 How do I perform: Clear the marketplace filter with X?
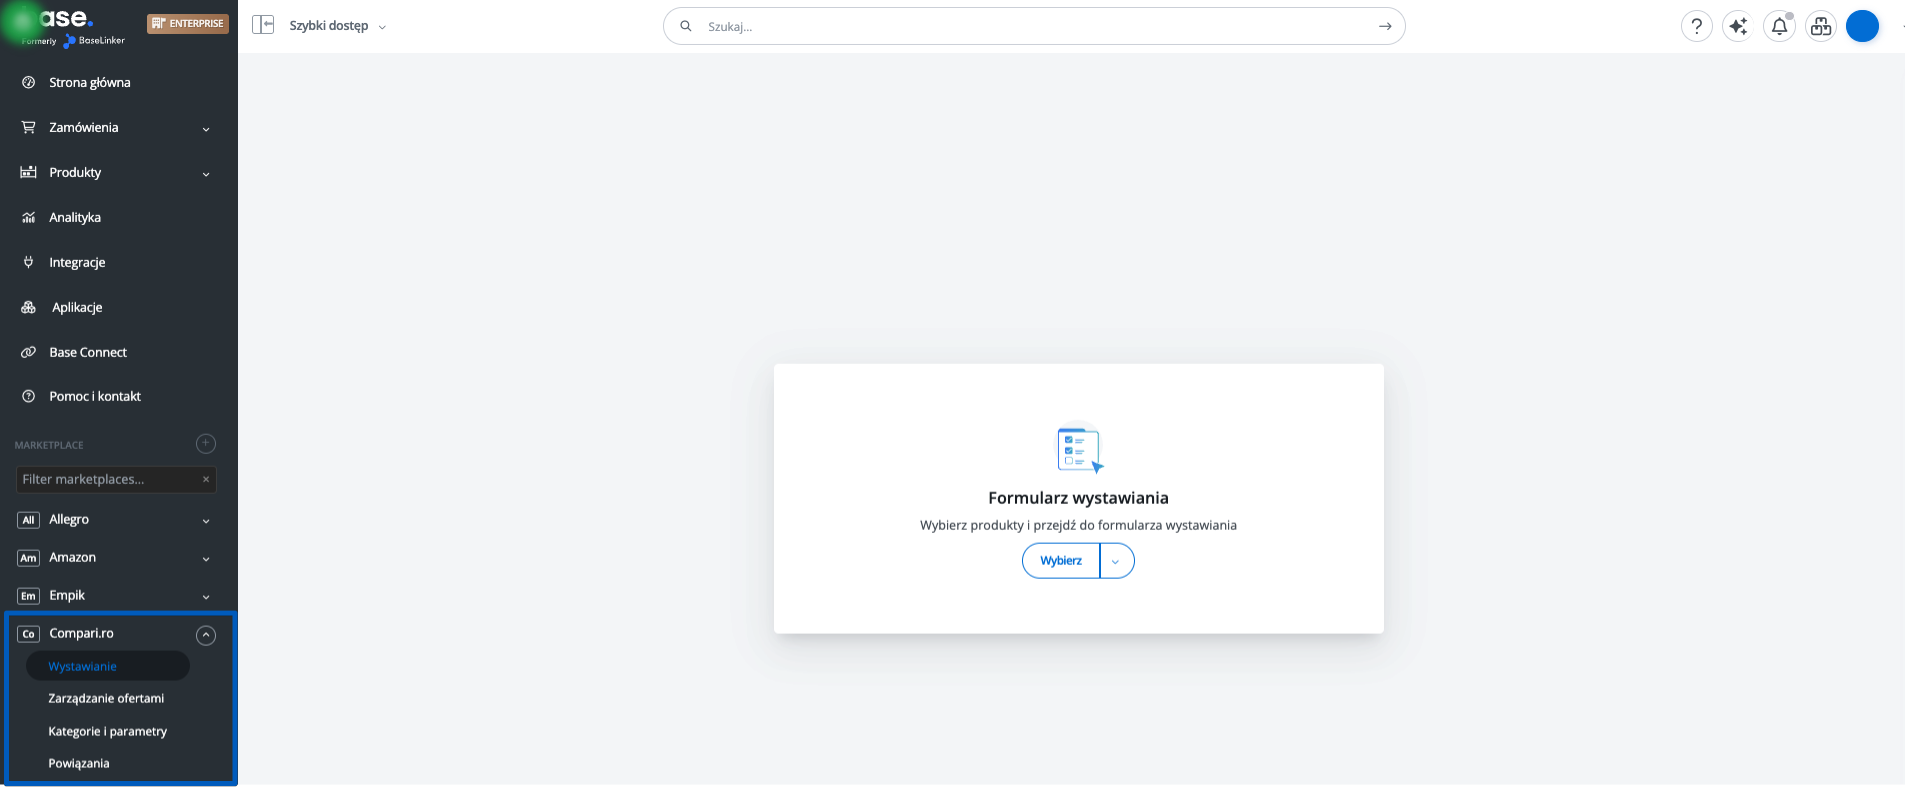[x=206, y=480]
